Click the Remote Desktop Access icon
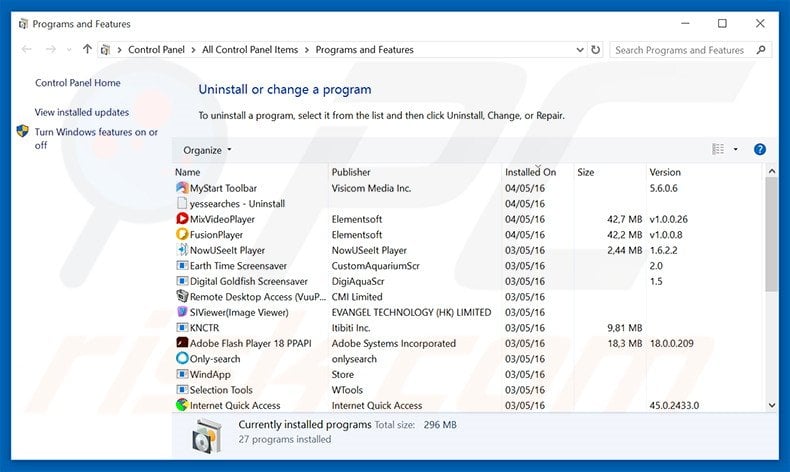Viewport: 790px width, 472px height. (182, 297)
